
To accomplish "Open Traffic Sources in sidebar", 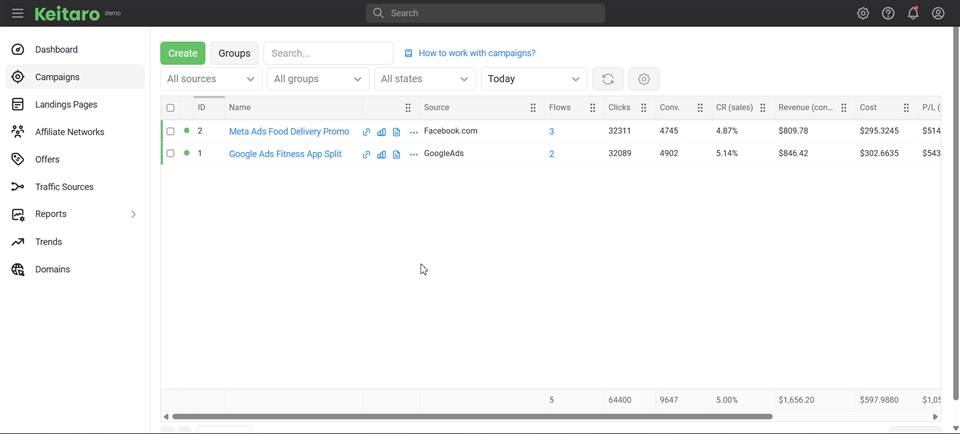I will [x=64, y=187].
